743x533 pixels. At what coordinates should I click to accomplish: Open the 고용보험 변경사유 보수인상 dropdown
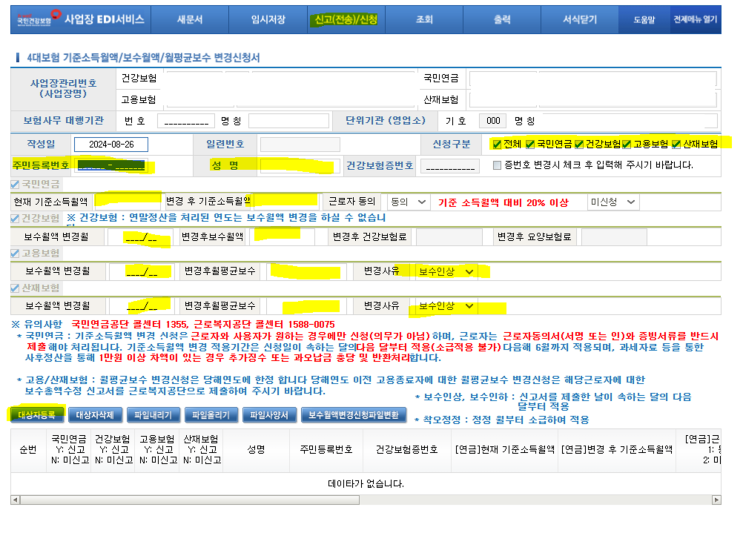click(445, 271)
